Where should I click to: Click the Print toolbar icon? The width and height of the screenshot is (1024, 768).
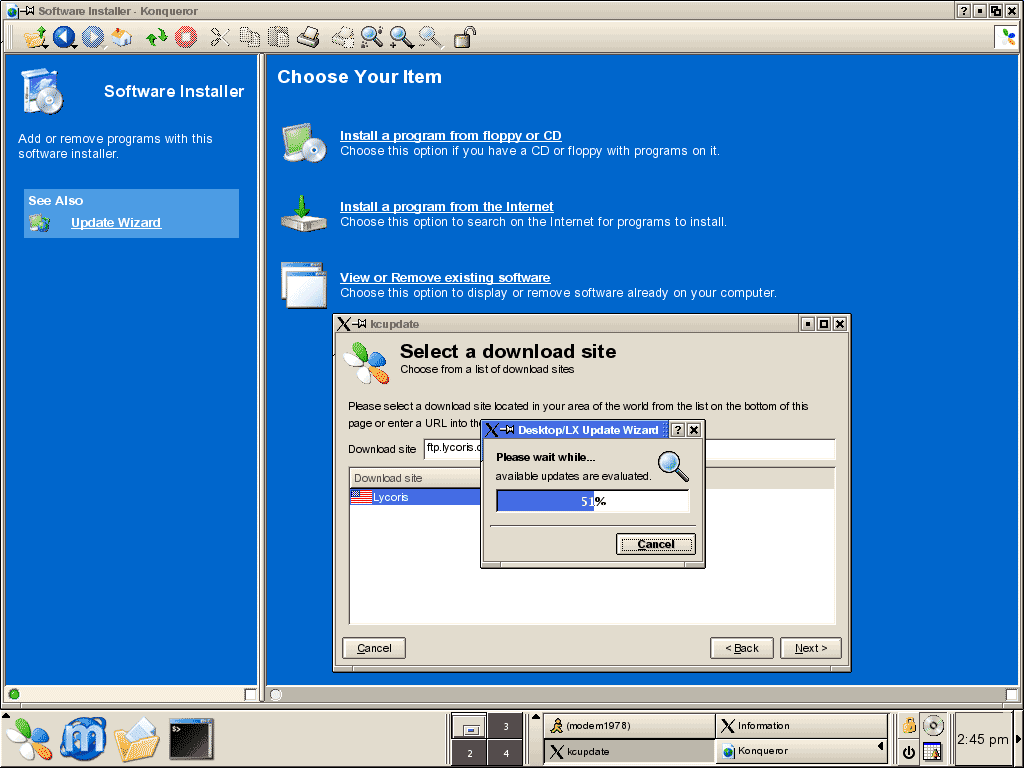click(x=308, y=38)
